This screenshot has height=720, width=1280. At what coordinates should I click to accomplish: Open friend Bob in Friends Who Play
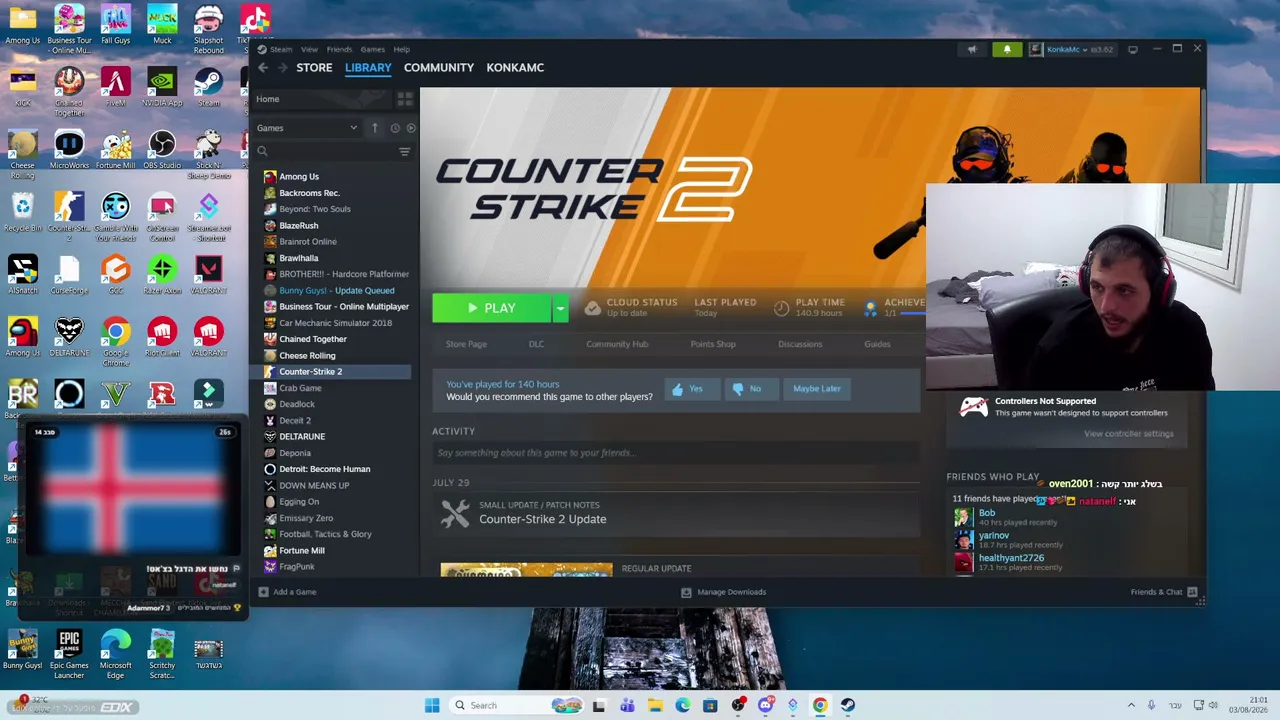pos(986,513)
